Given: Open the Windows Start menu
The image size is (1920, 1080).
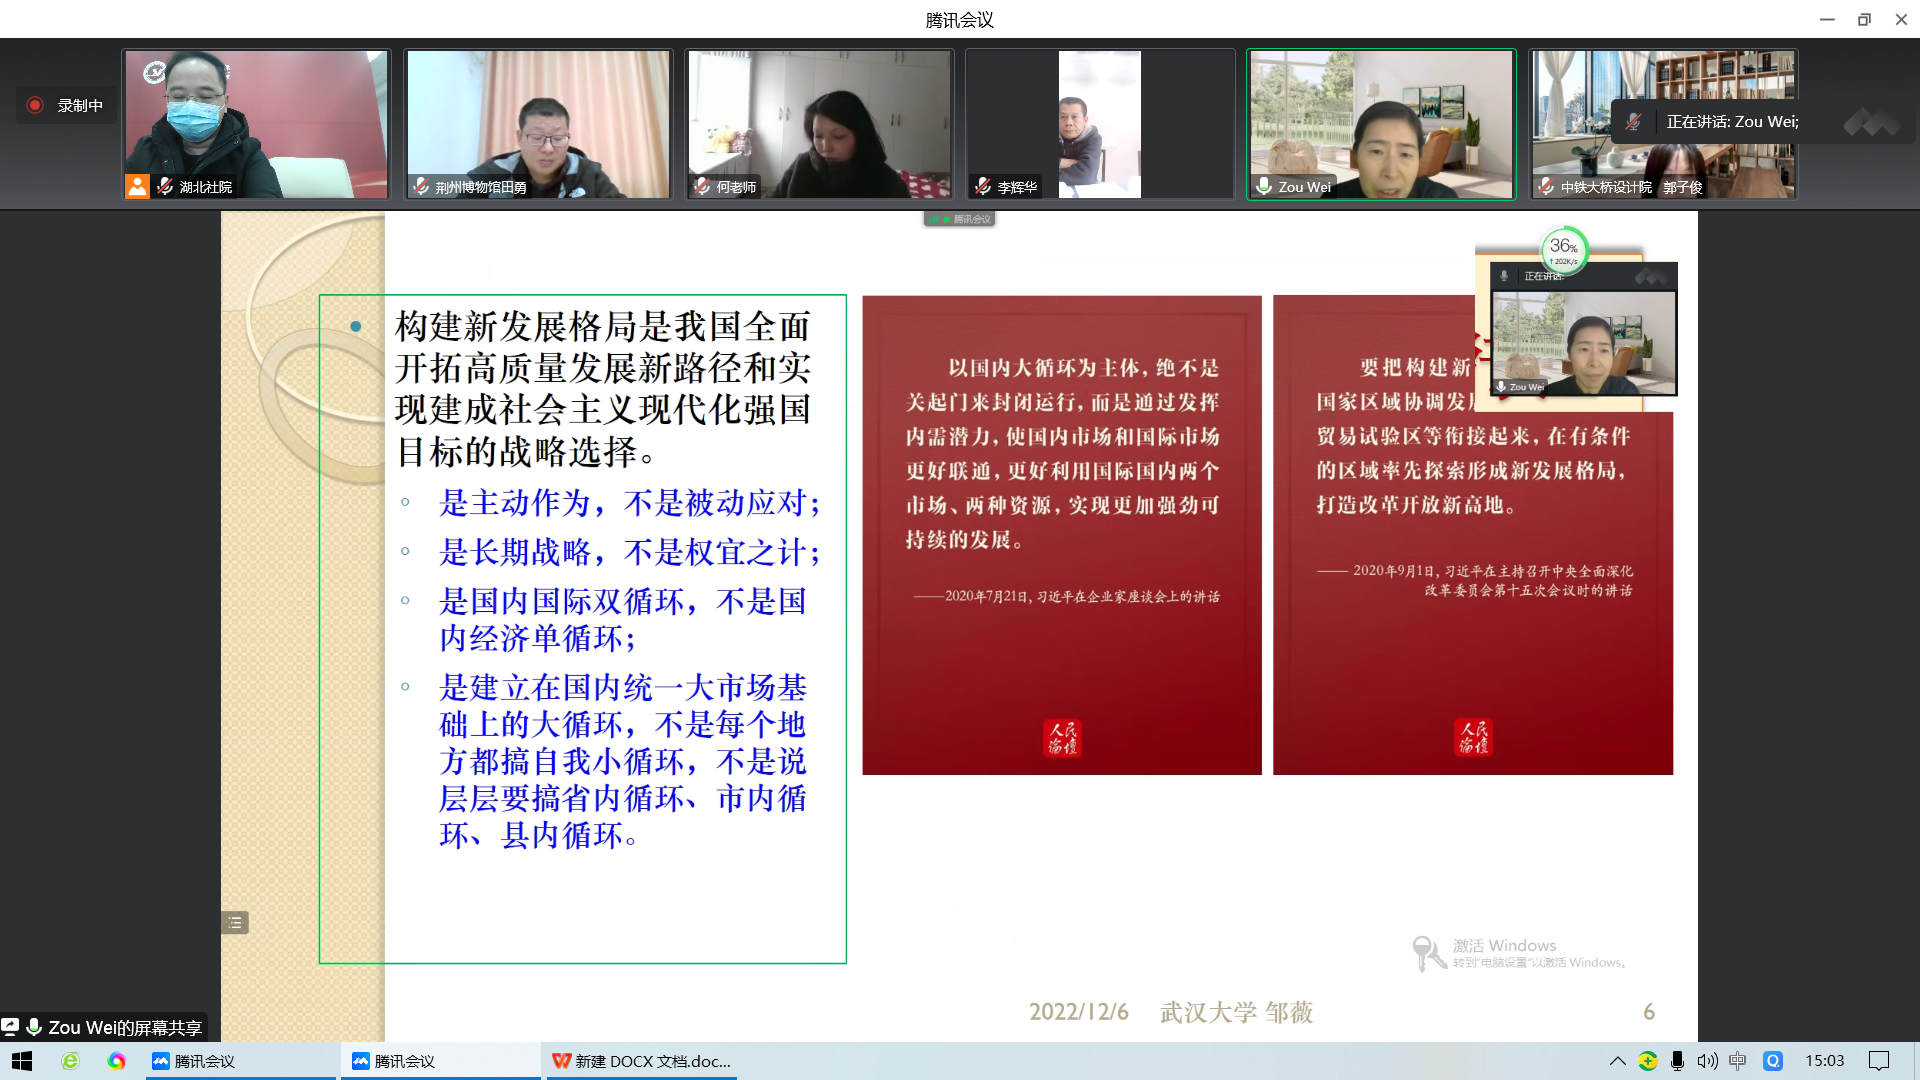Looking at the screenshot, I should click(22, 1061).
